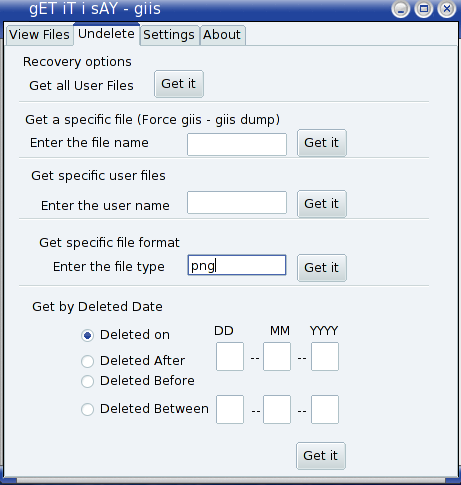461x485 pixels.
Task: Click the first MM month field
Action: pos(277,356)
